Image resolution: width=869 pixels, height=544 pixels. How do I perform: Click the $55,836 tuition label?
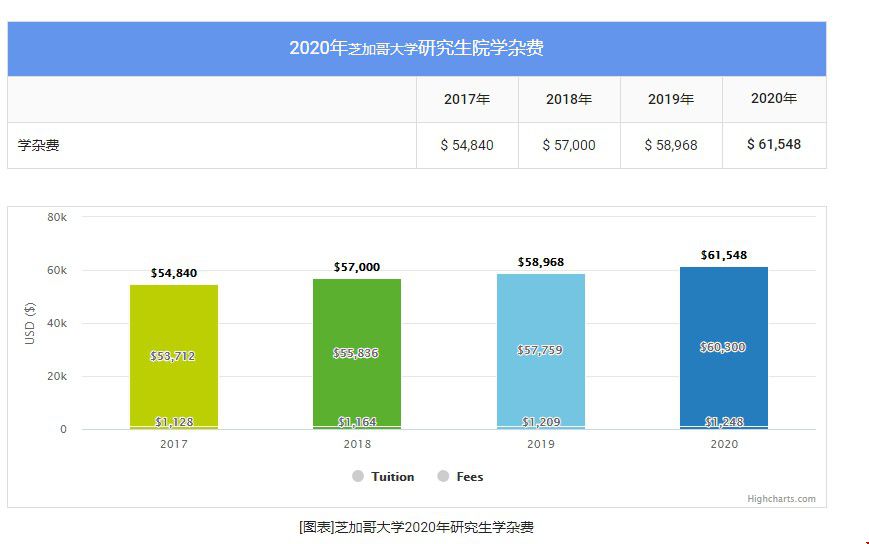coord(355,353)
